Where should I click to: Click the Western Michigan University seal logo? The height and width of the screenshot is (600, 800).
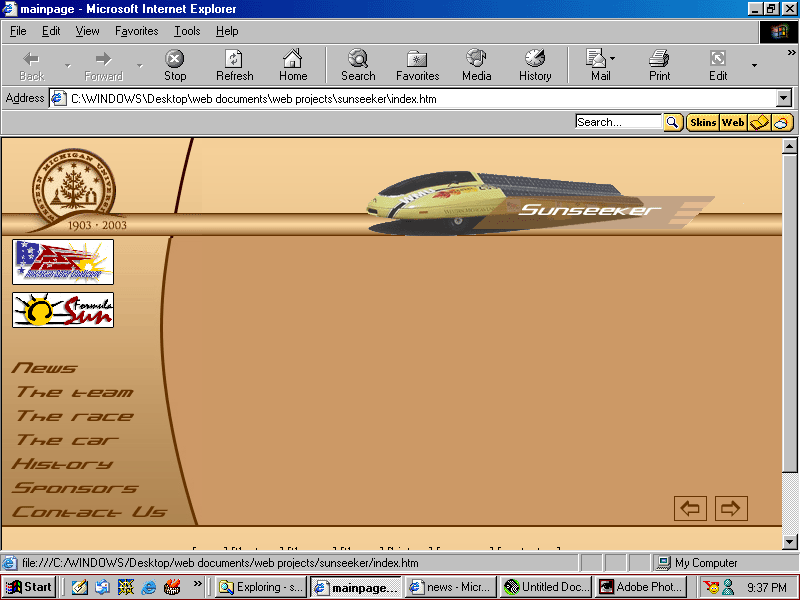pos(74,192)
